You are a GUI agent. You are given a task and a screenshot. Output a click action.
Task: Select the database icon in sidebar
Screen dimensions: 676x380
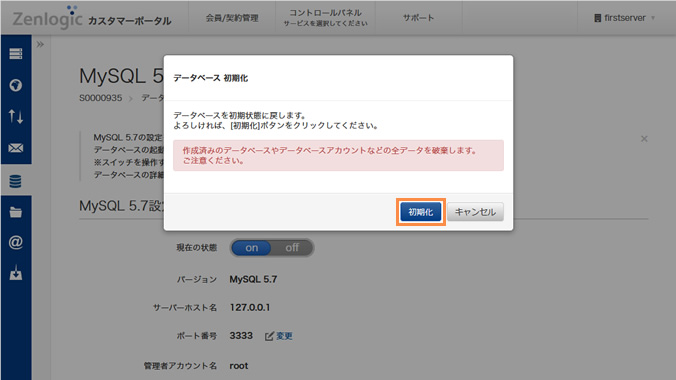[16, 181]
